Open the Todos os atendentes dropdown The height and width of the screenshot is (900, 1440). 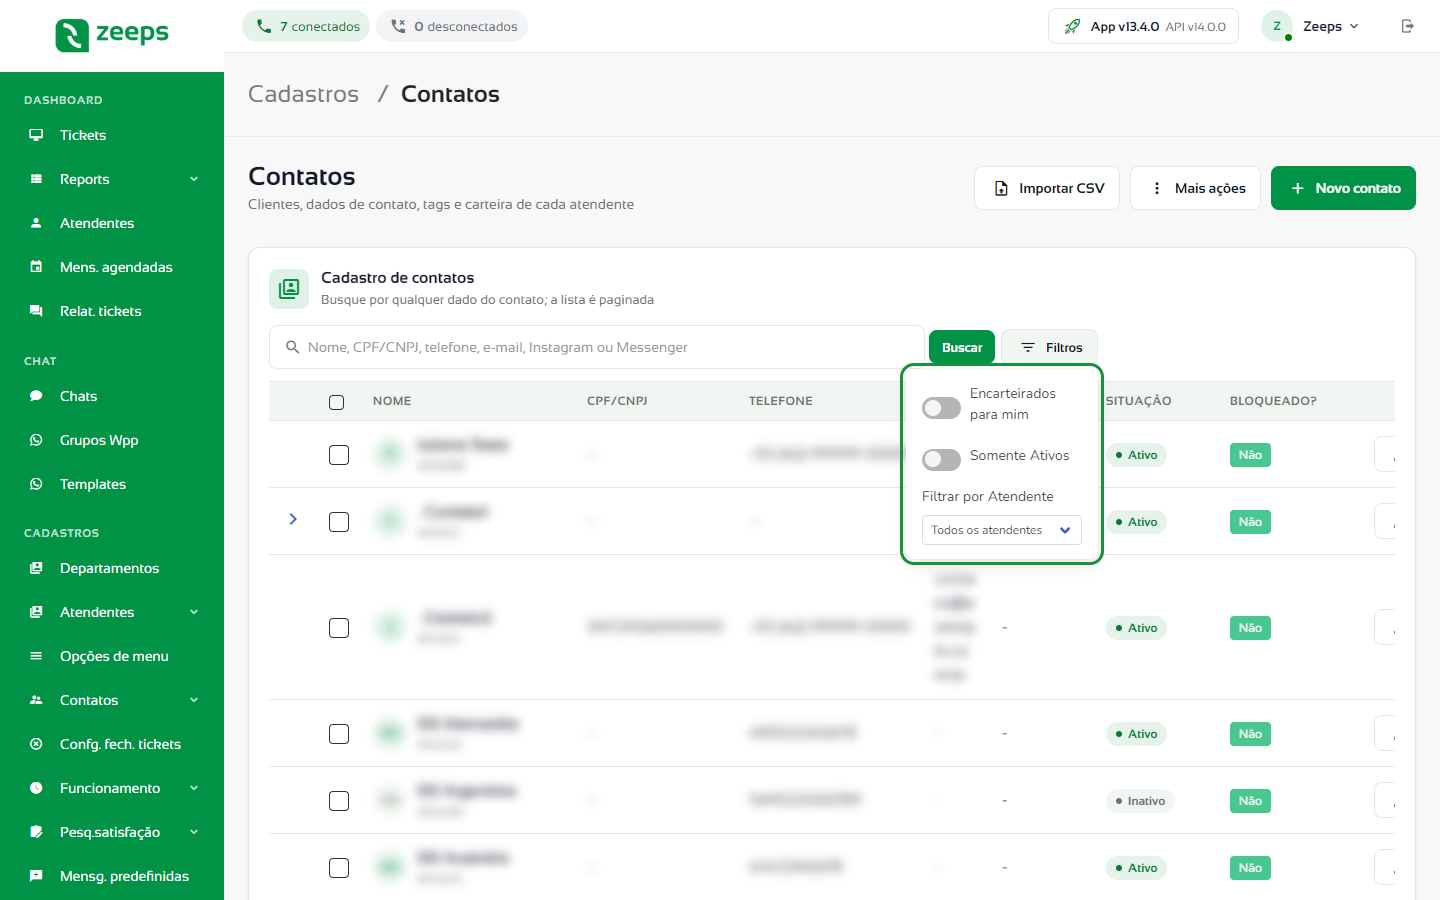tap(1002, 530)
